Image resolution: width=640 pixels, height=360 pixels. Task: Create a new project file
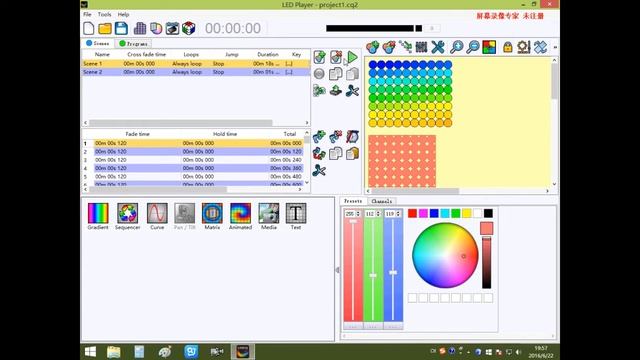89,28
